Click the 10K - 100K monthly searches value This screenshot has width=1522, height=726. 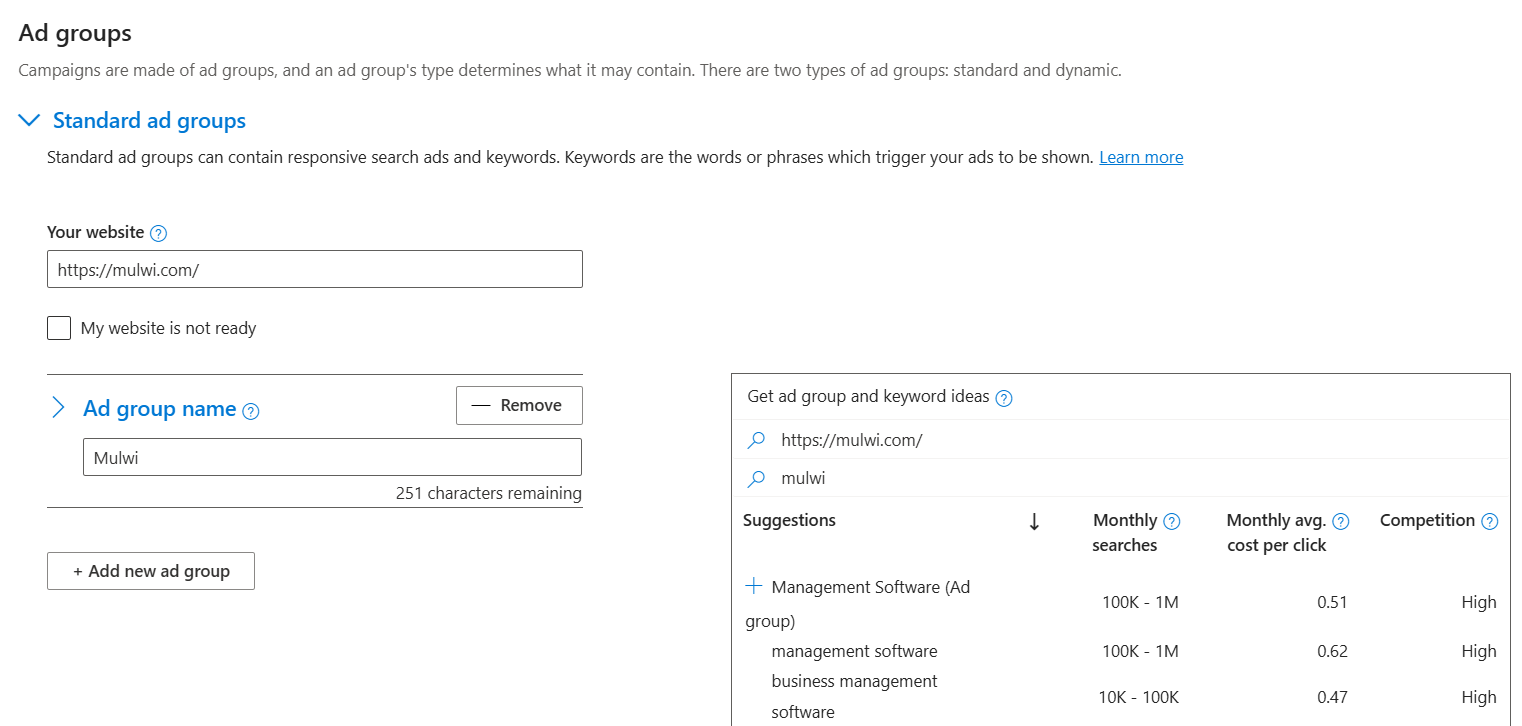(x=1139, y=697)
